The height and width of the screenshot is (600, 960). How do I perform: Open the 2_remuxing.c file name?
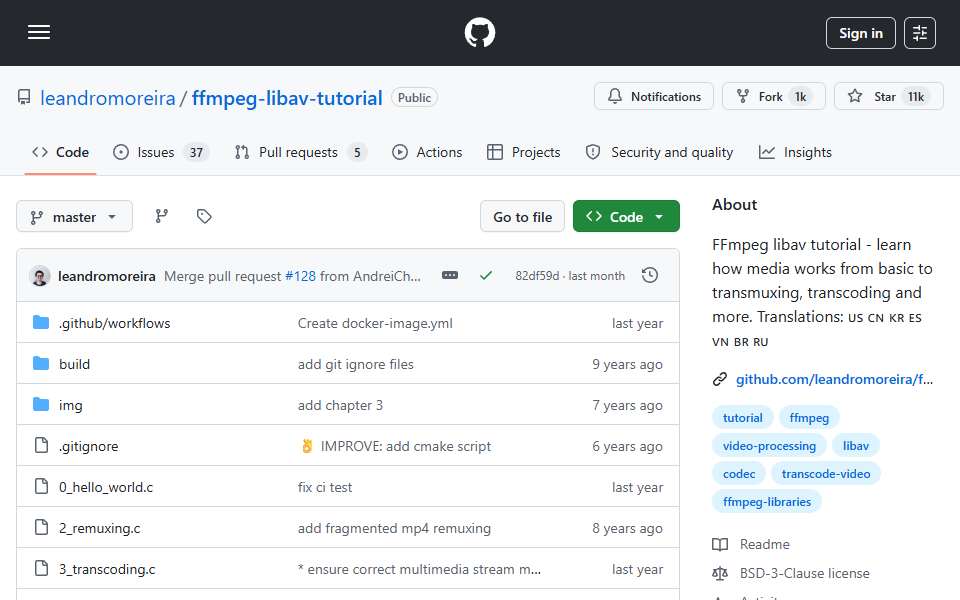point(100,528)
